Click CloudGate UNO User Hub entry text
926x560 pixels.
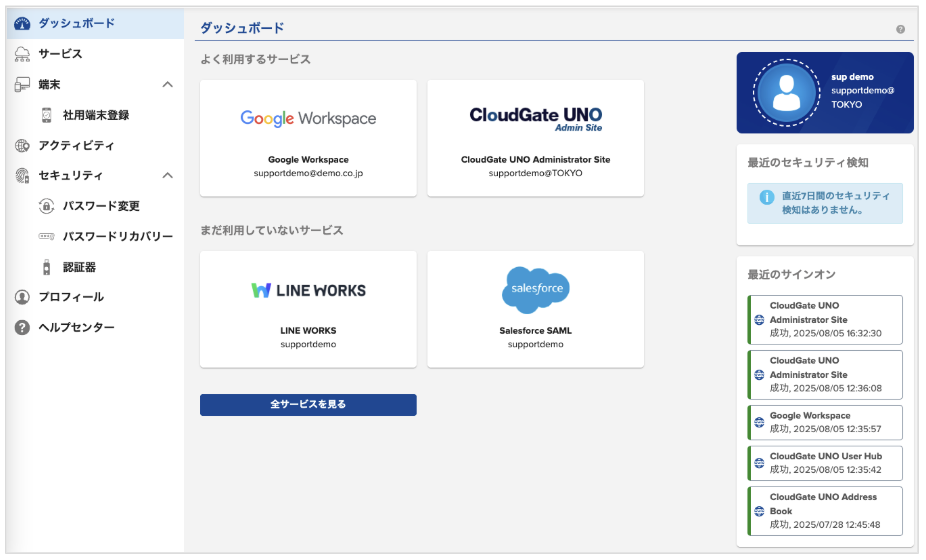coord(826,456)
